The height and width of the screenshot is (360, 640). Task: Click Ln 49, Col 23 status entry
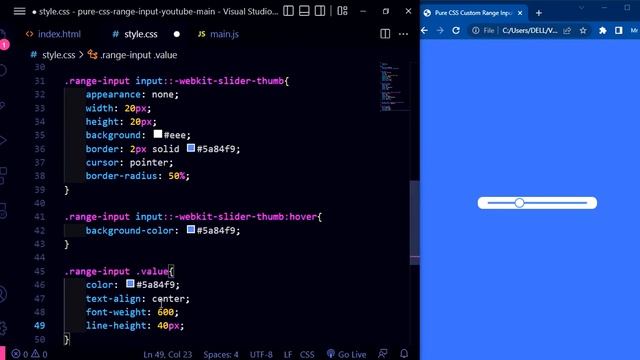167,354
